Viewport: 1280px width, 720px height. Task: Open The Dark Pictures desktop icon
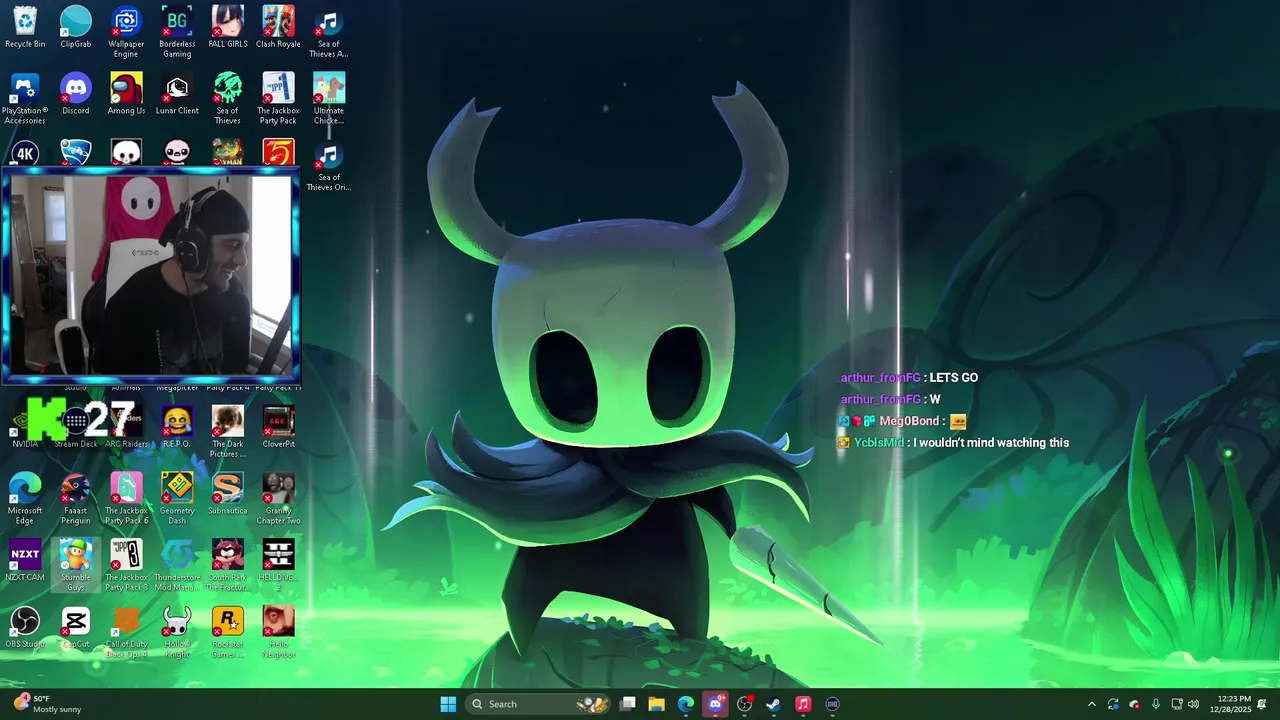[228, 432]
